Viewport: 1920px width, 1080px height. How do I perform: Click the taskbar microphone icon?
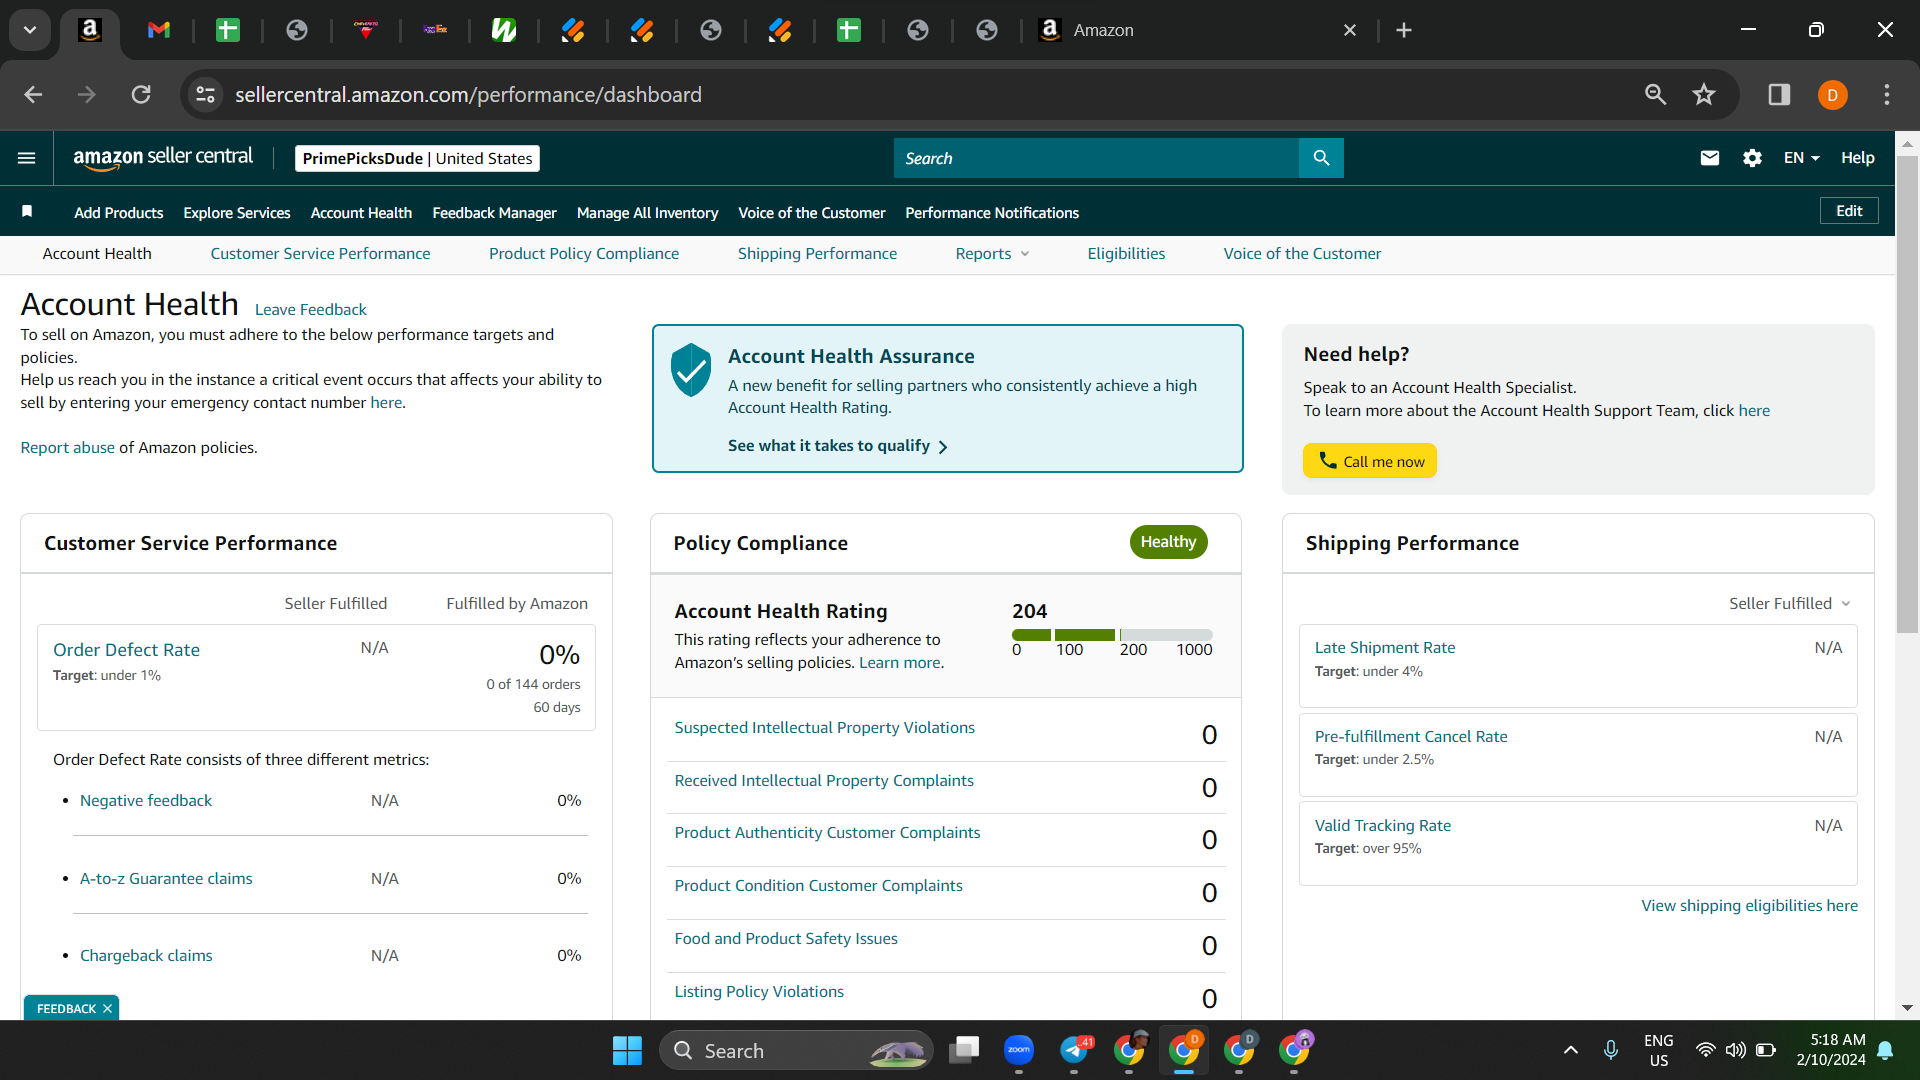pyautogui.click(x=1611, y=1050)
